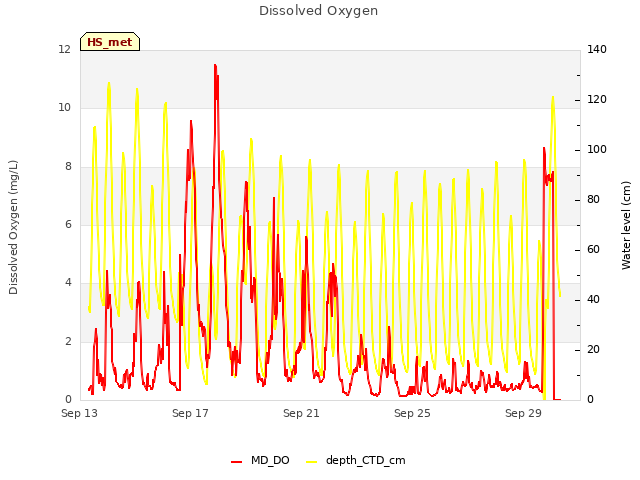This screenshot has width=640, height=480.
Task: Click the red MD_DO legend swatch
Action: tap(236, 462)
